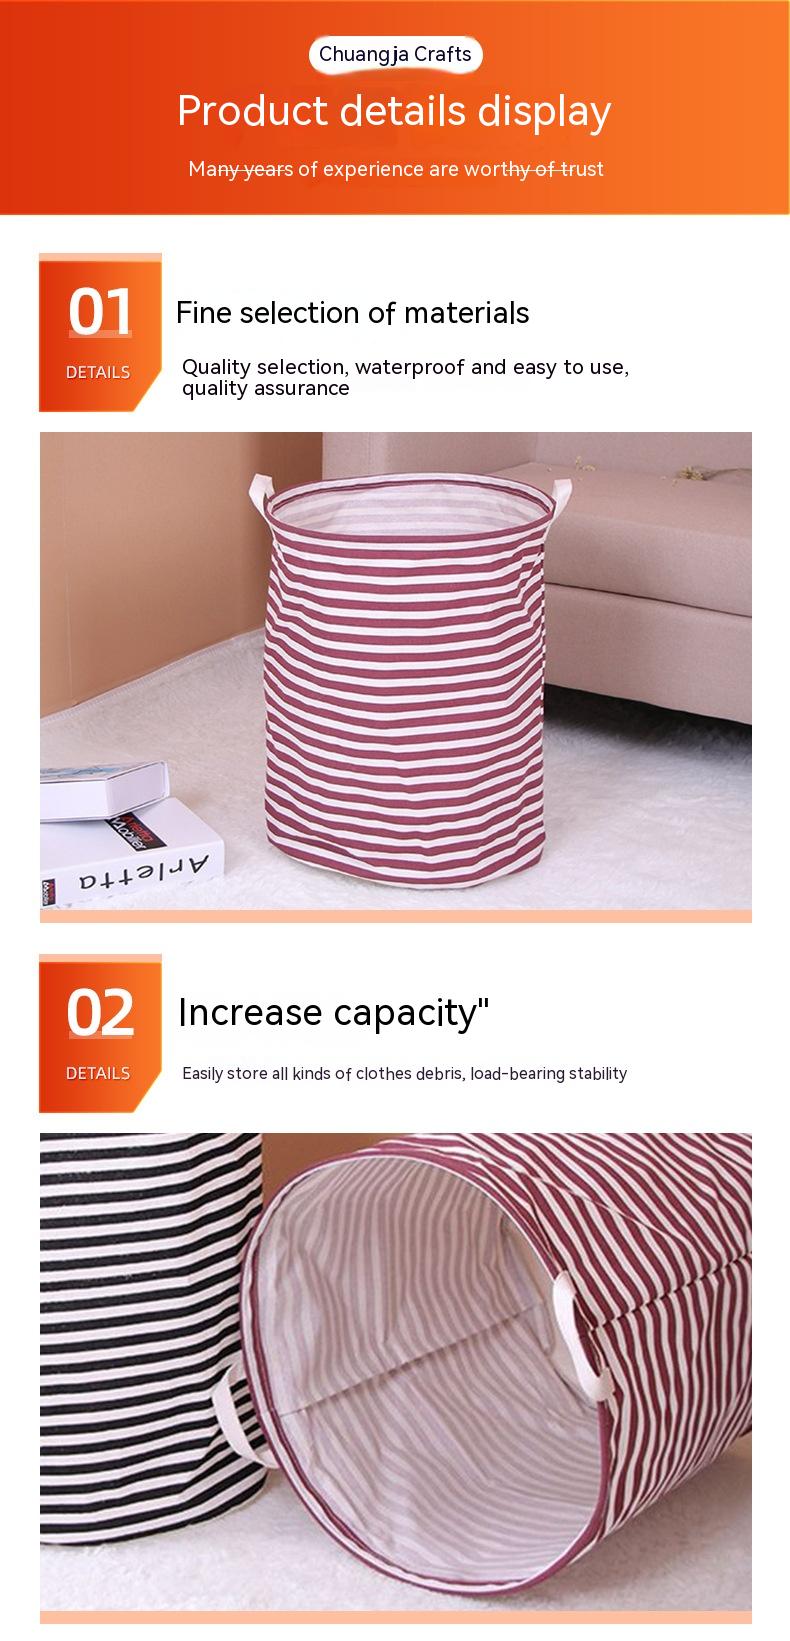Click the experience and trust tagline text
The width and height of the screenshot is (790, 1641).
(x=396, y=169)
